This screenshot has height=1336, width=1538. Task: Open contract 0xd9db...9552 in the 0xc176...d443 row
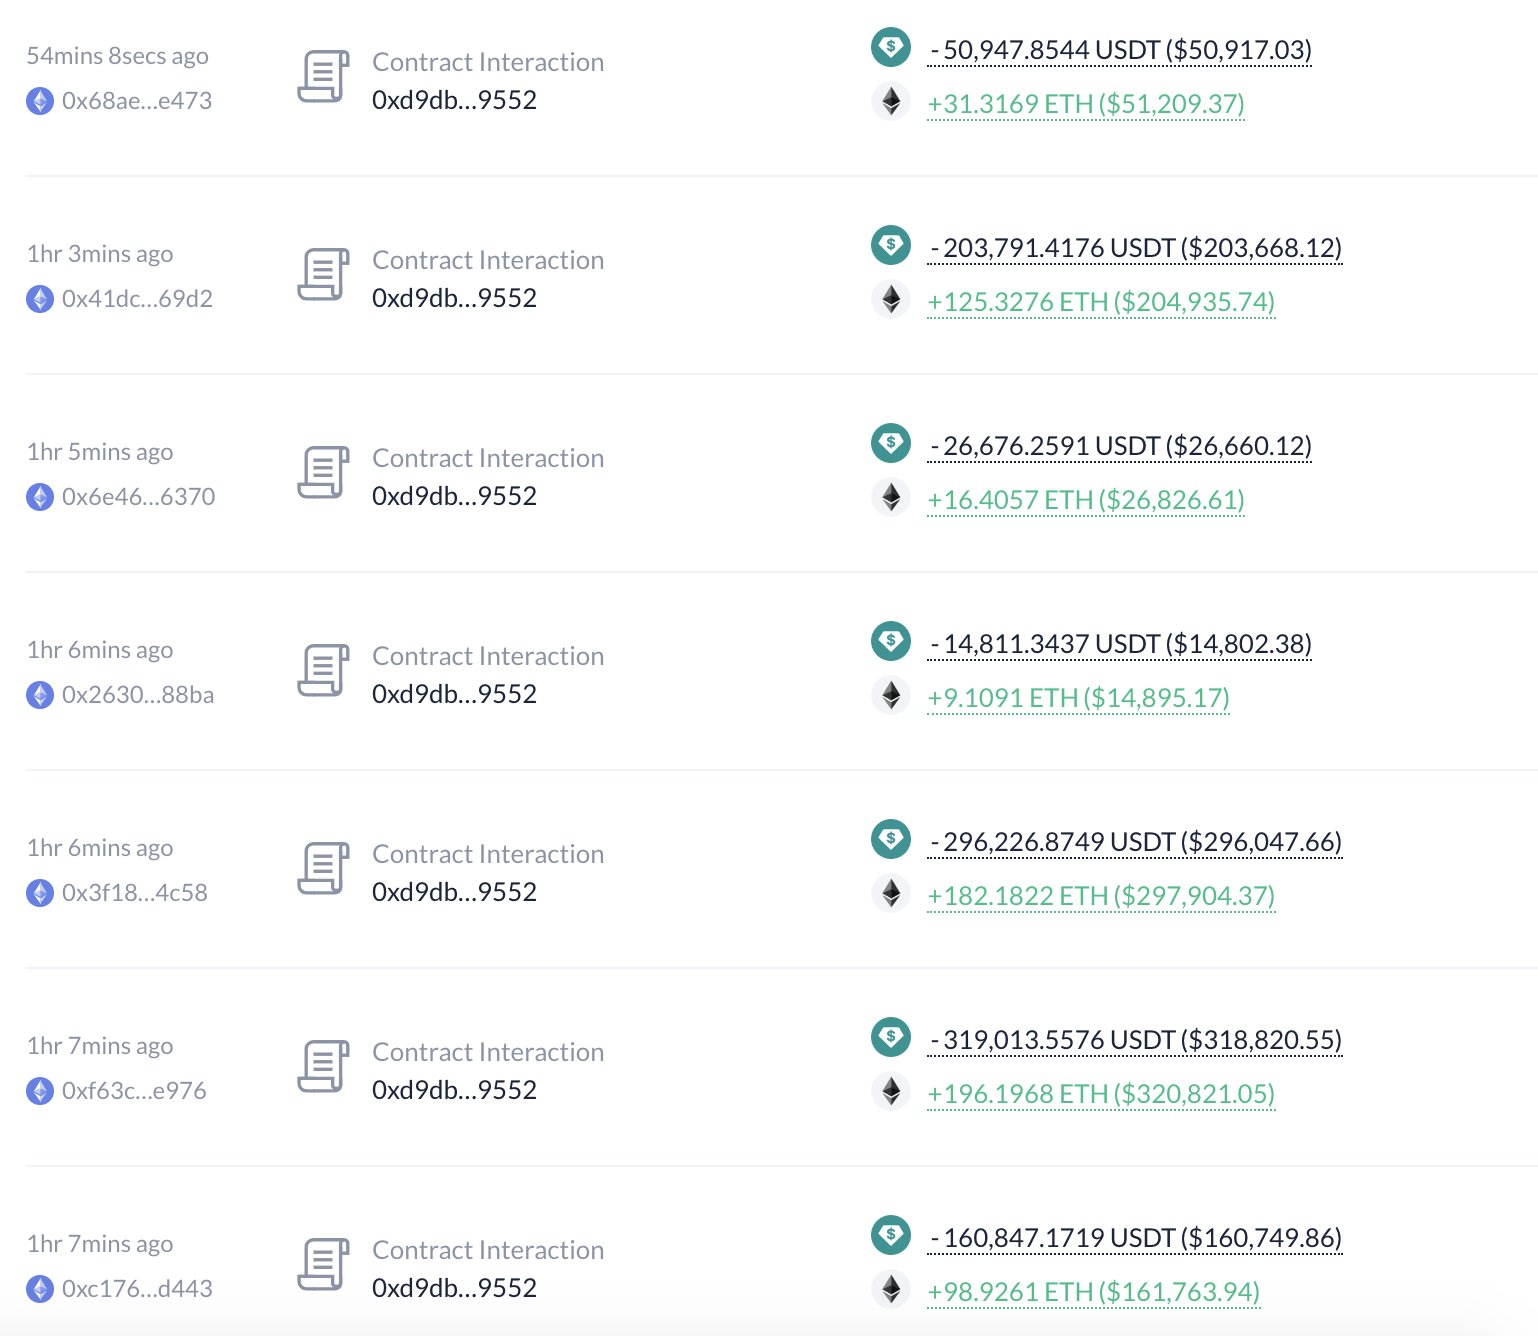[454, 1288]
